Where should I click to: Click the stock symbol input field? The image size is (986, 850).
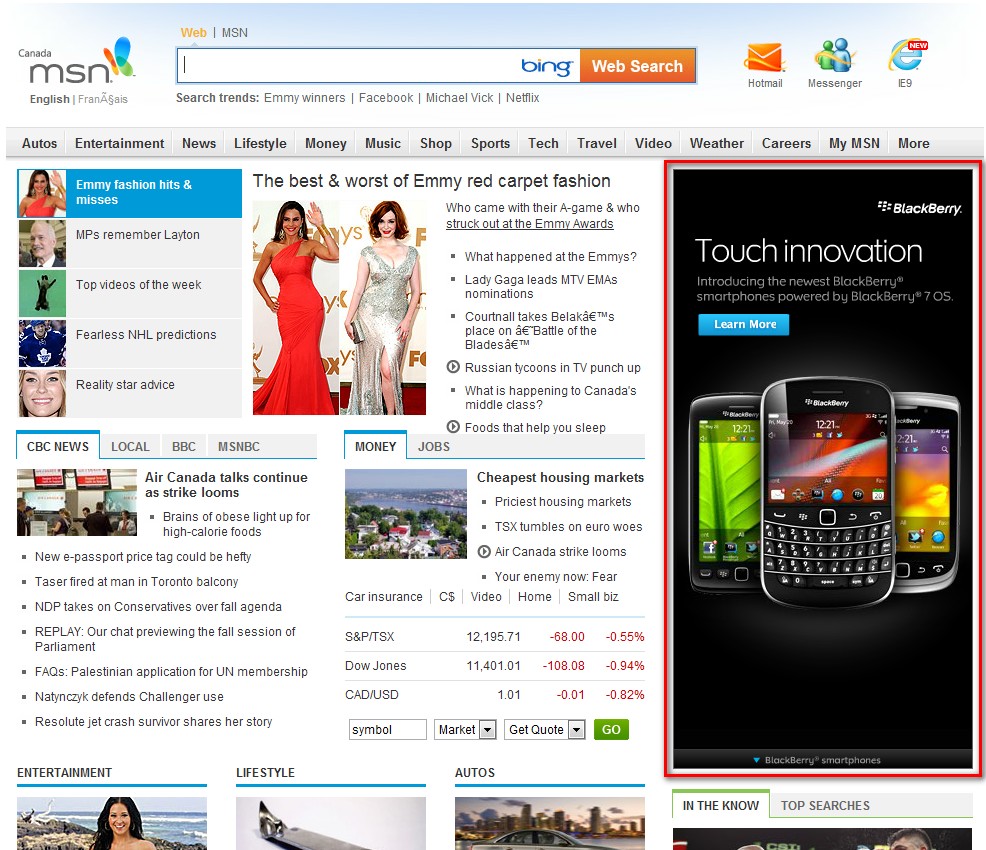[387, 730]
